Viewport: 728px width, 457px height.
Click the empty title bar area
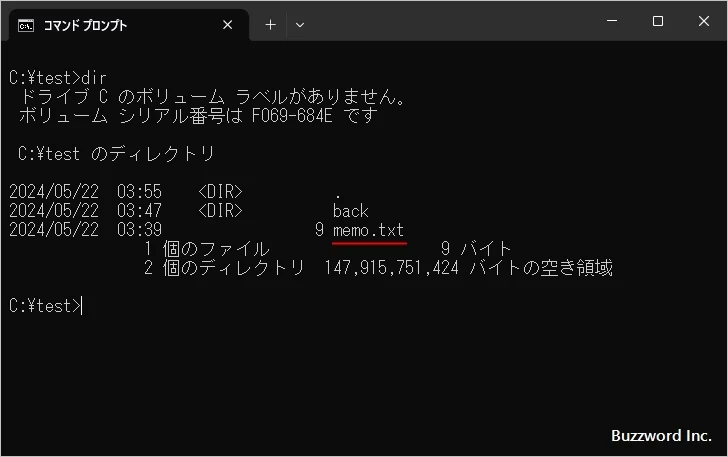(450, 22)
